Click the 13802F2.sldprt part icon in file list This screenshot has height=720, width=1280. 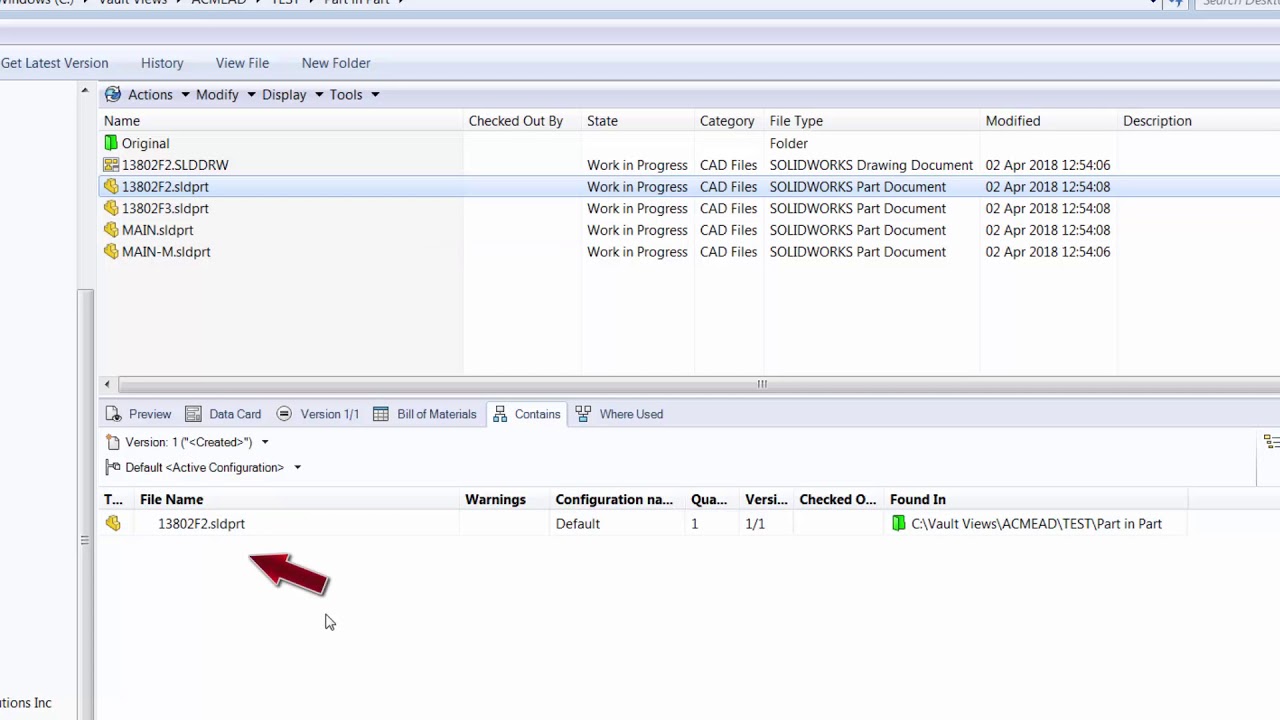(111, 187)
